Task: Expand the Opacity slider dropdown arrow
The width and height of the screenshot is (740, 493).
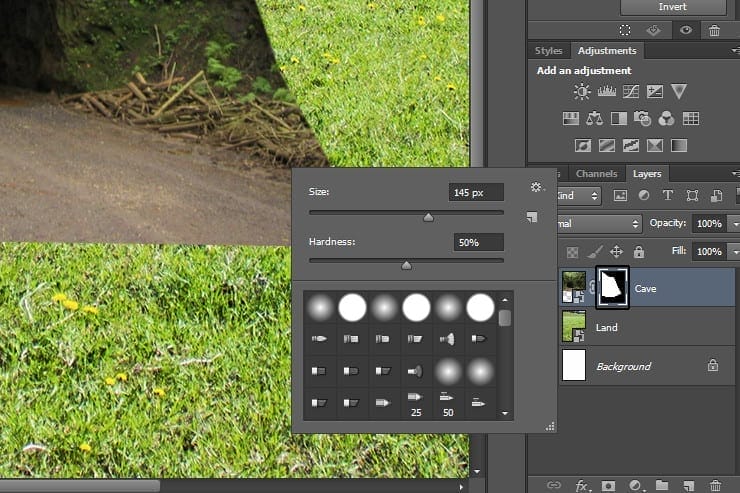Action: point(734,224)
